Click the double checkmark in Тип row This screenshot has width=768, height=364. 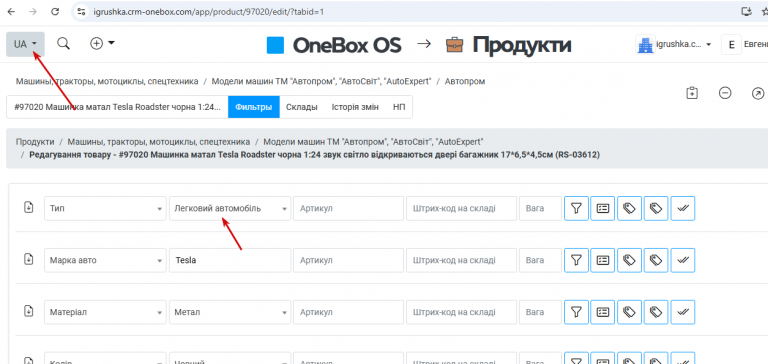point(683,208)
